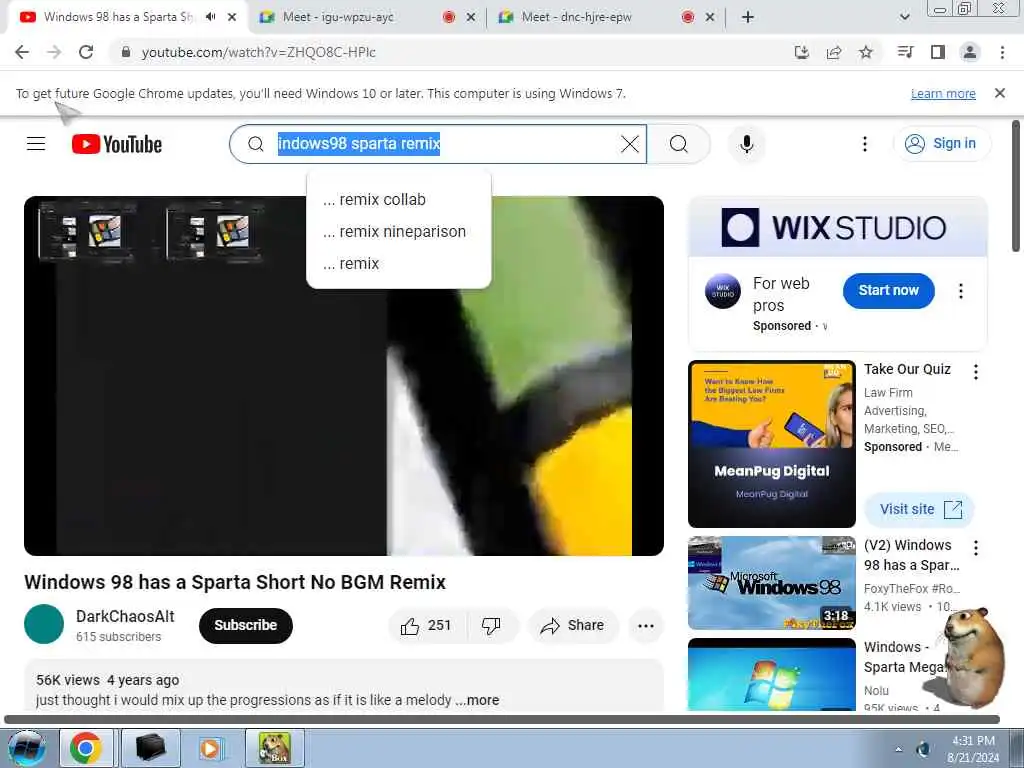1024x768 pixels.
Task: Click the page horizontal scrollbar
Action: (502, 720)
